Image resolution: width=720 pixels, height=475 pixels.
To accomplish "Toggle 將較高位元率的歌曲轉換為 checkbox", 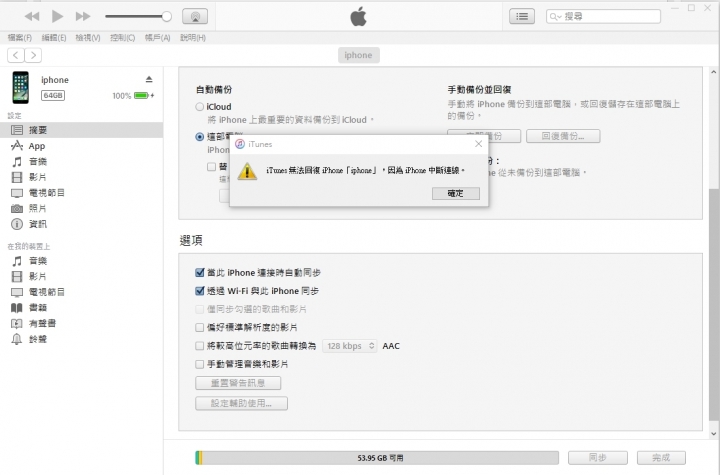I will coord(199,346).
